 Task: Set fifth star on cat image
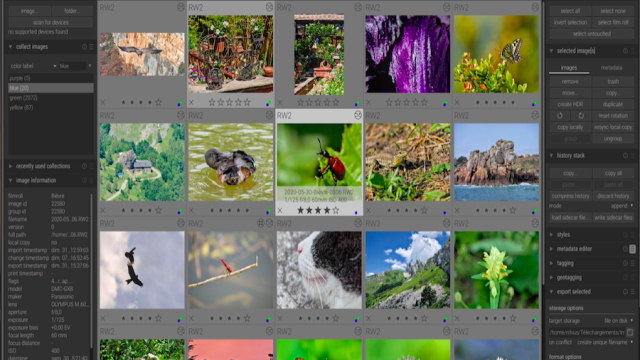click(x=336, y=318)
